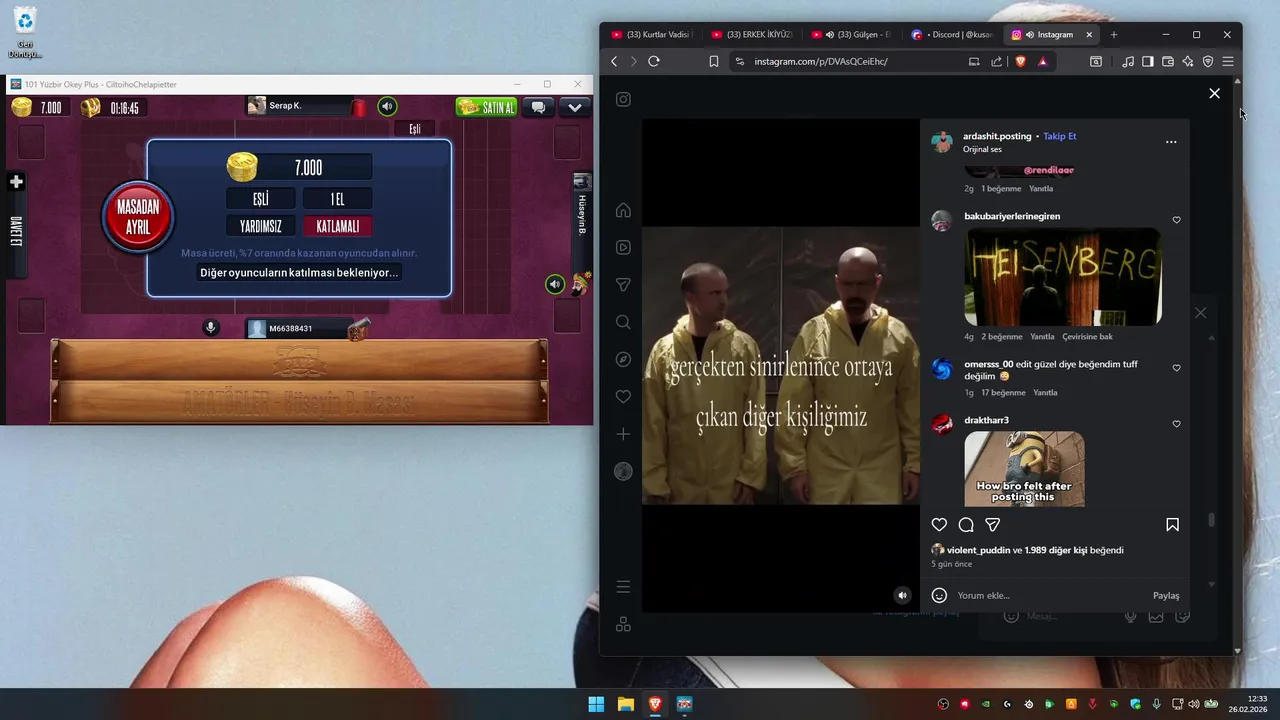
Task: Like draktharr3's comment
Action: [x=1176, y=424]
